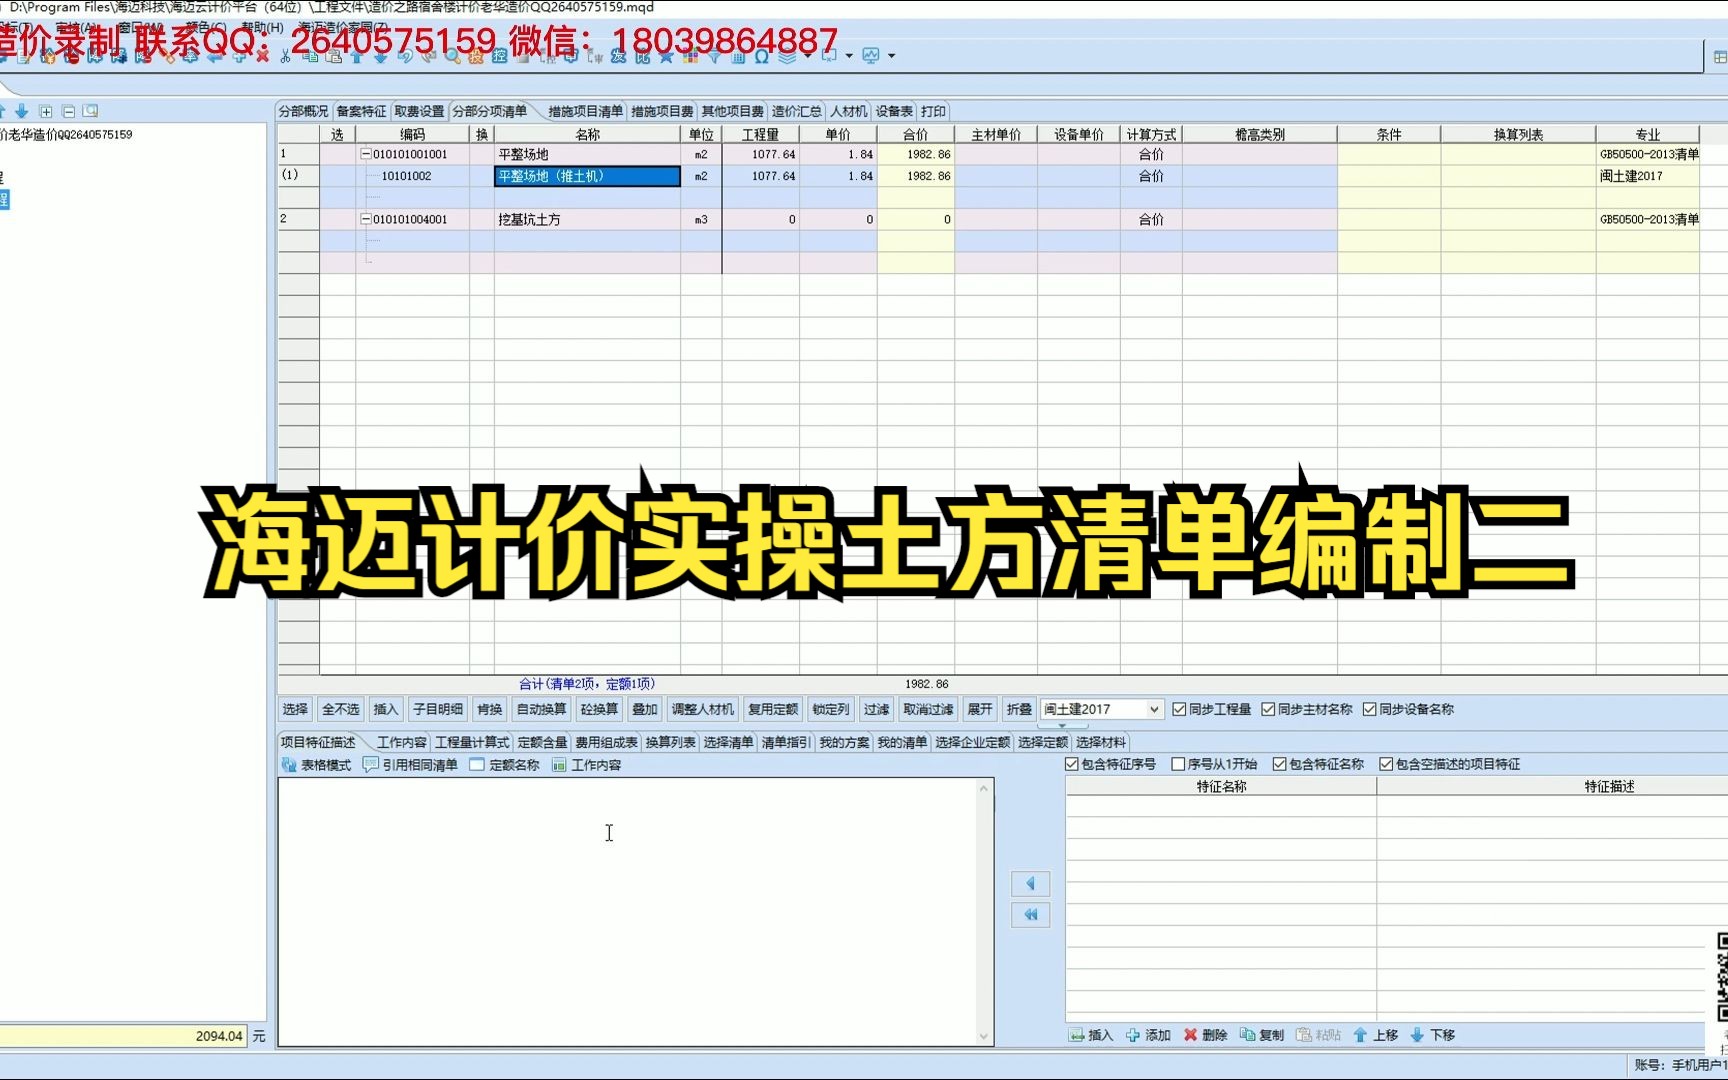Open the 措施项目清单 tab

[x=585, y=111]
